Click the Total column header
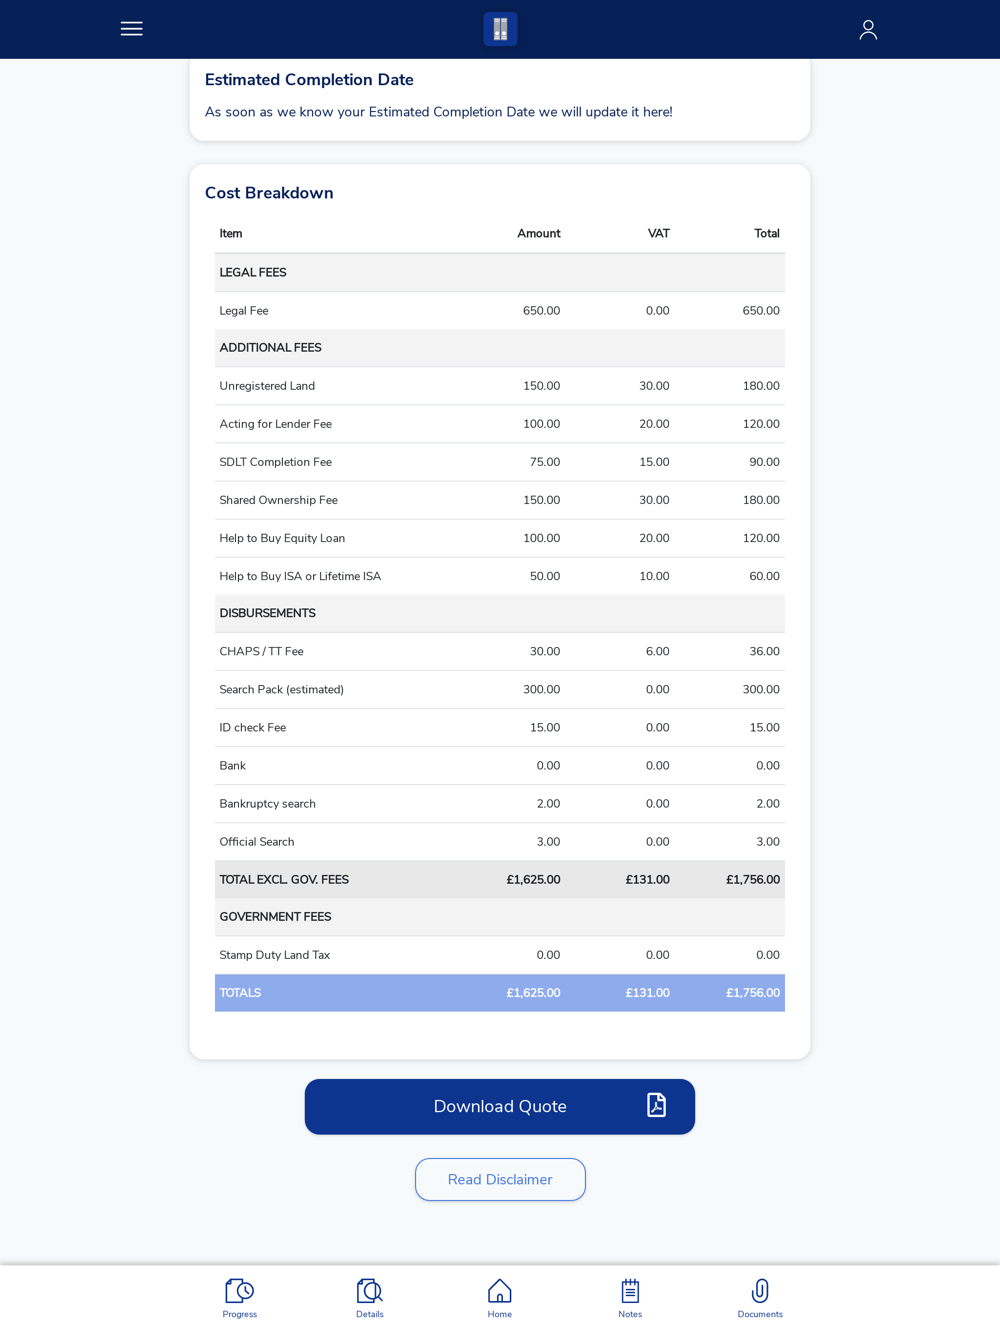The width and height of the screenshot is (1000, 1334). [x=767, y=234]
